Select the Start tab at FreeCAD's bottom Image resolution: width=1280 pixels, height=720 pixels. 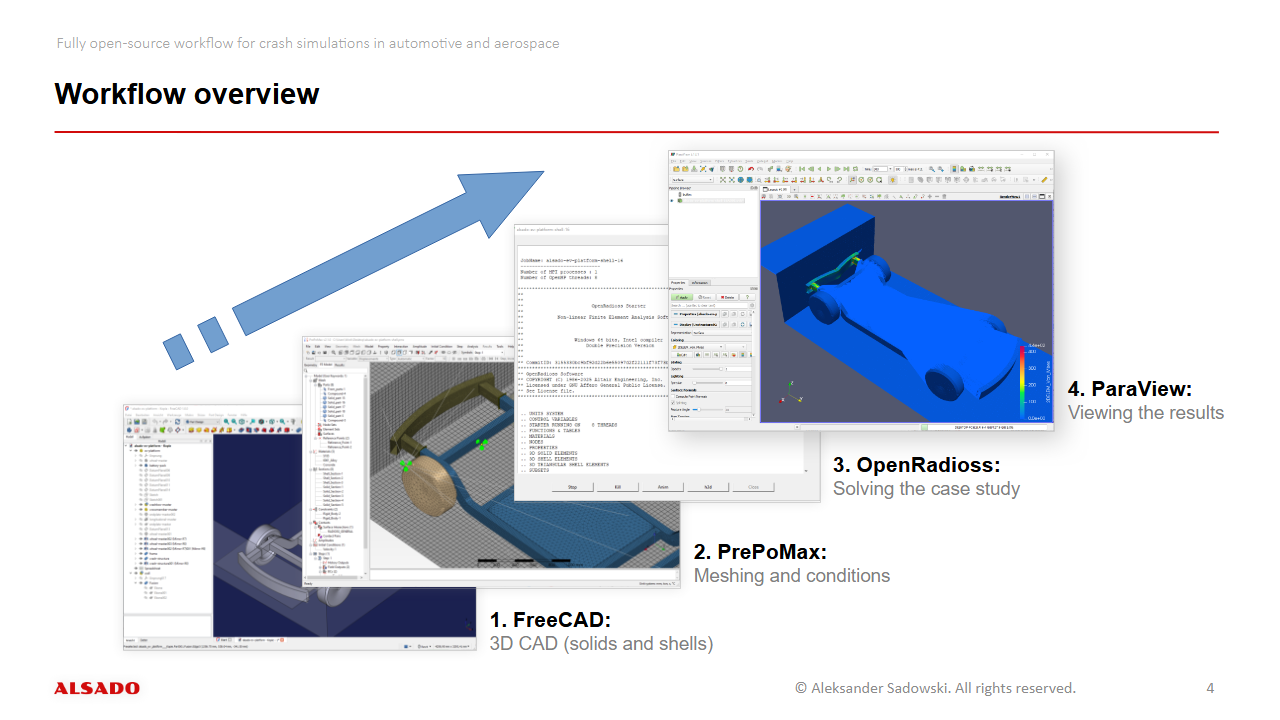coord(223,640)
